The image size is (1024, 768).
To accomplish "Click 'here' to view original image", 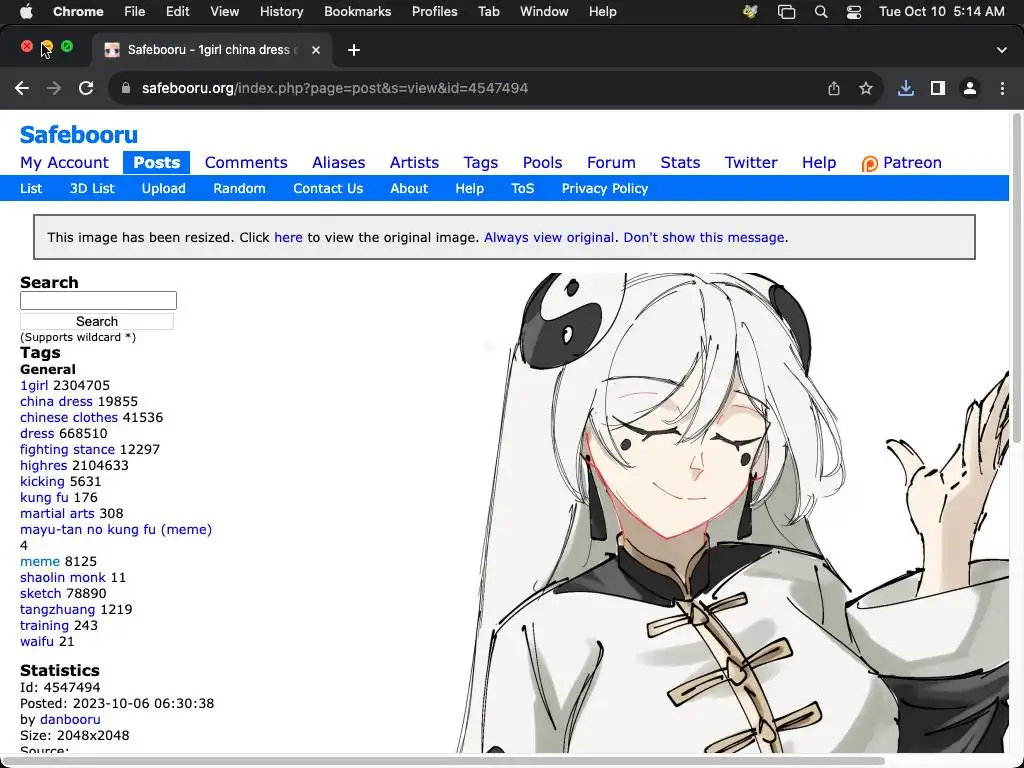I will [288, 238].
